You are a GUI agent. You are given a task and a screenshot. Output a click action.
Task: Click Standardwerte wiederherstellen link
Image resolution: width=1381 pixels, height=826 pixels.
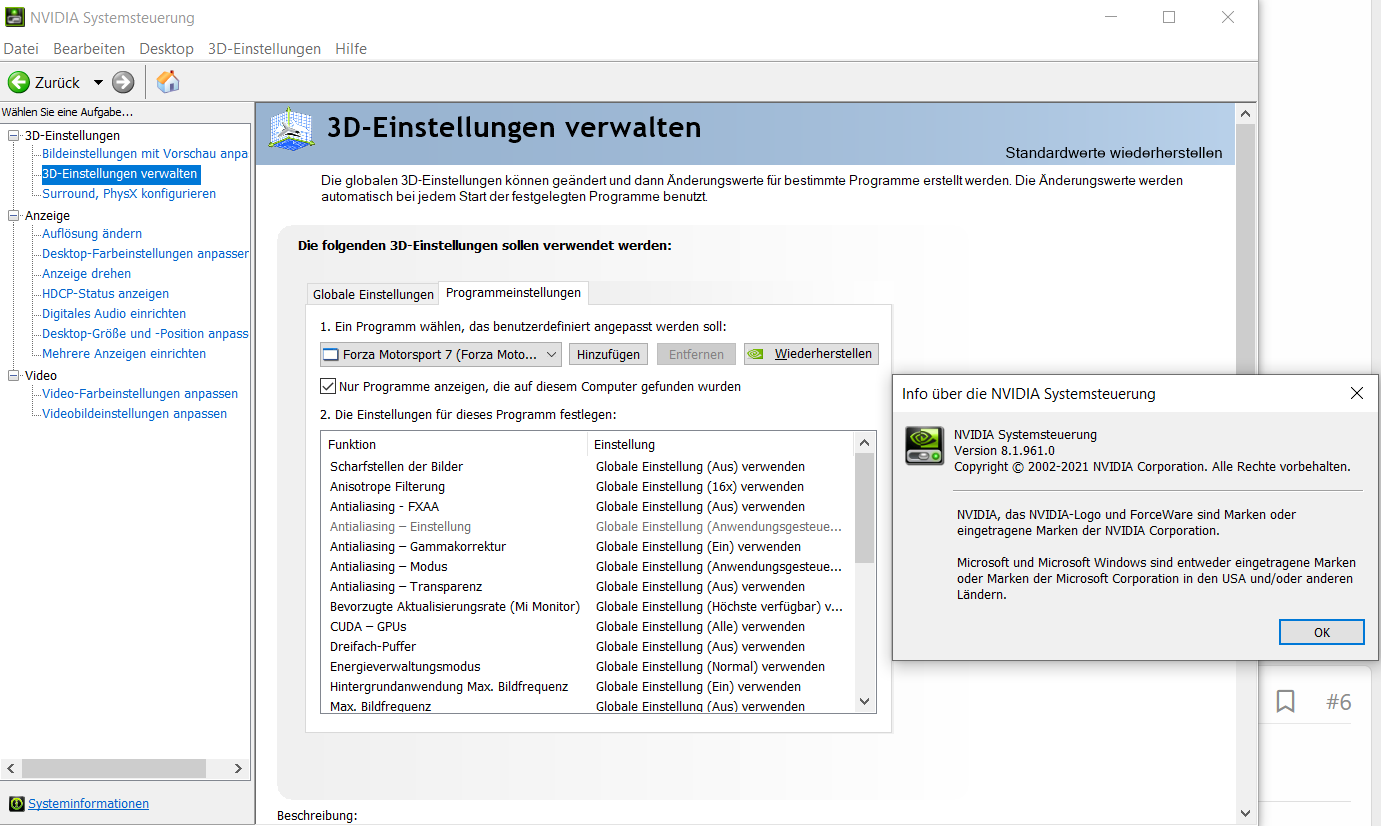click(1113, 153)
